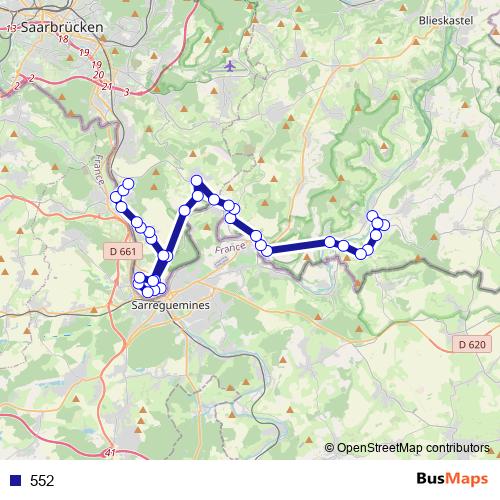Image resolution: width=500 pixels, height=500 pixels.
Task: Click the France border label beside the western branch
Action: click(99, 169)
